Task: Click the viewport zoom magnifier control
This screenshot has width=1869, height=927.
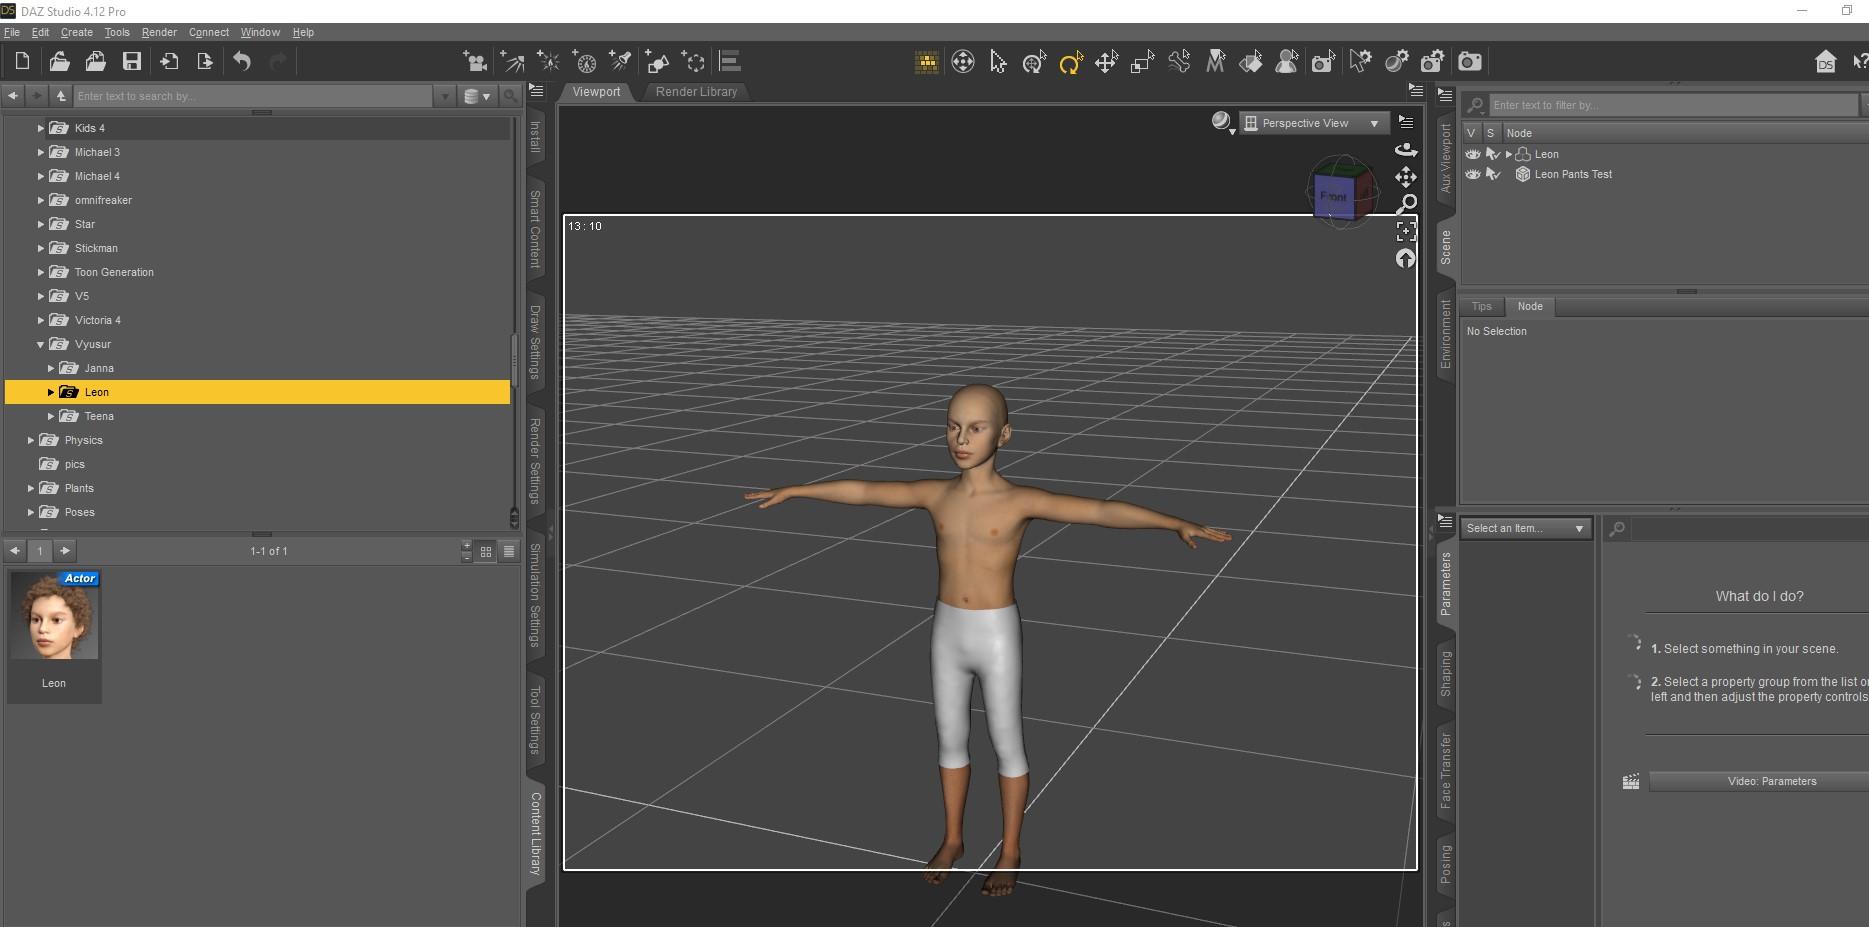Action: (1406, 204)
